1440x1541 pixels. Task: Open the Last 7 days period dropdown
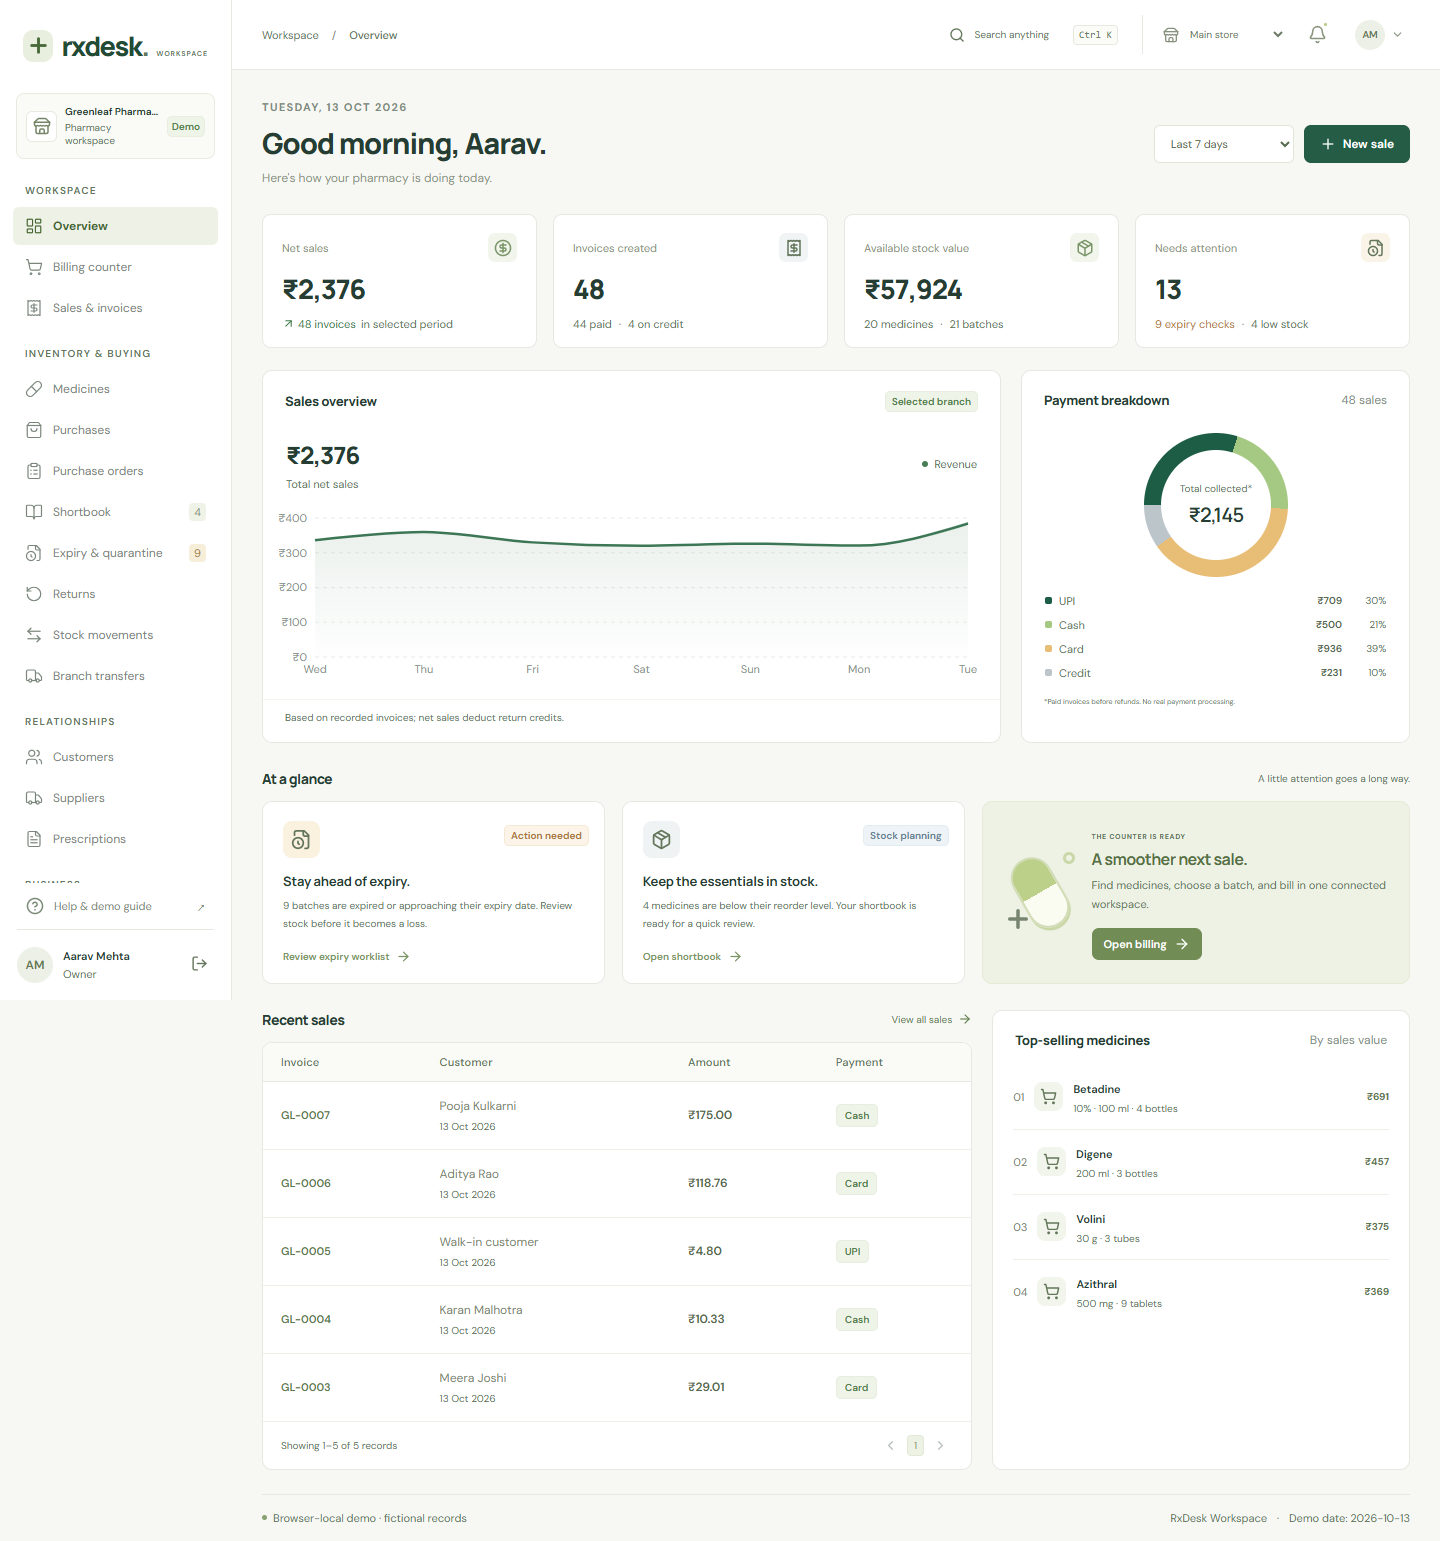tap(1223, 144)
